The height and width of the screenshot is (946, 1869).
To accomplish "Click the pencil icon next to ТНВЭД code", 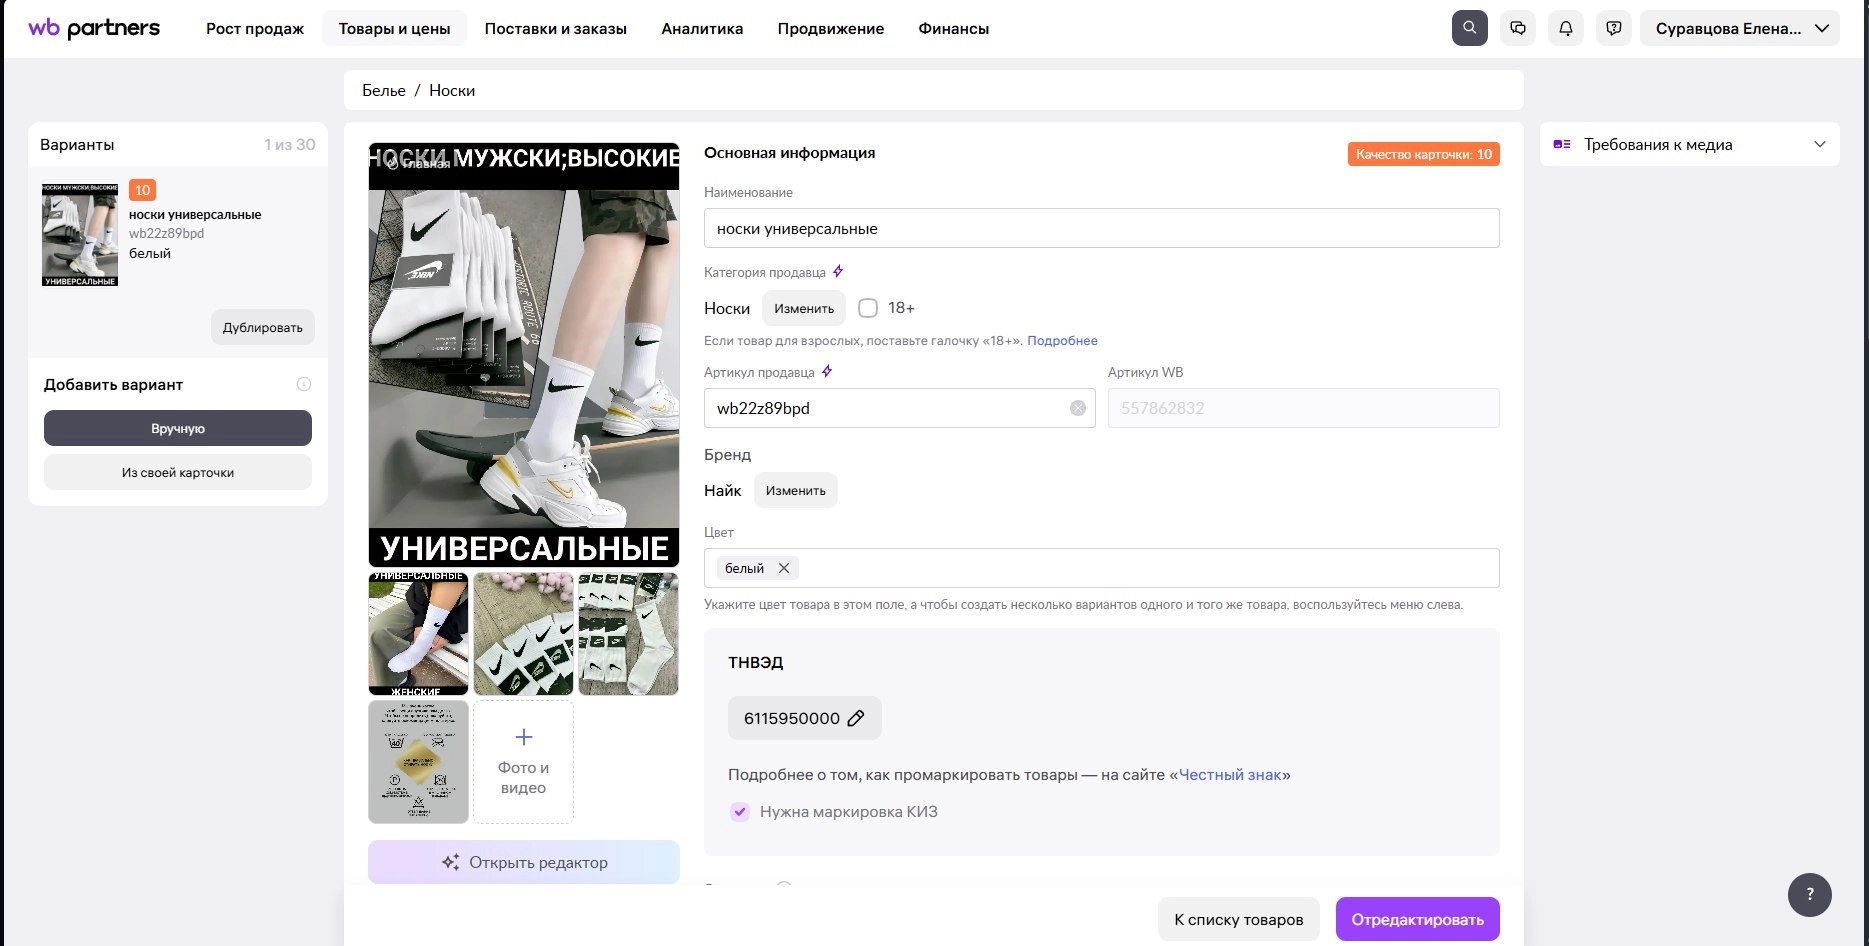I will coord(856,718).
